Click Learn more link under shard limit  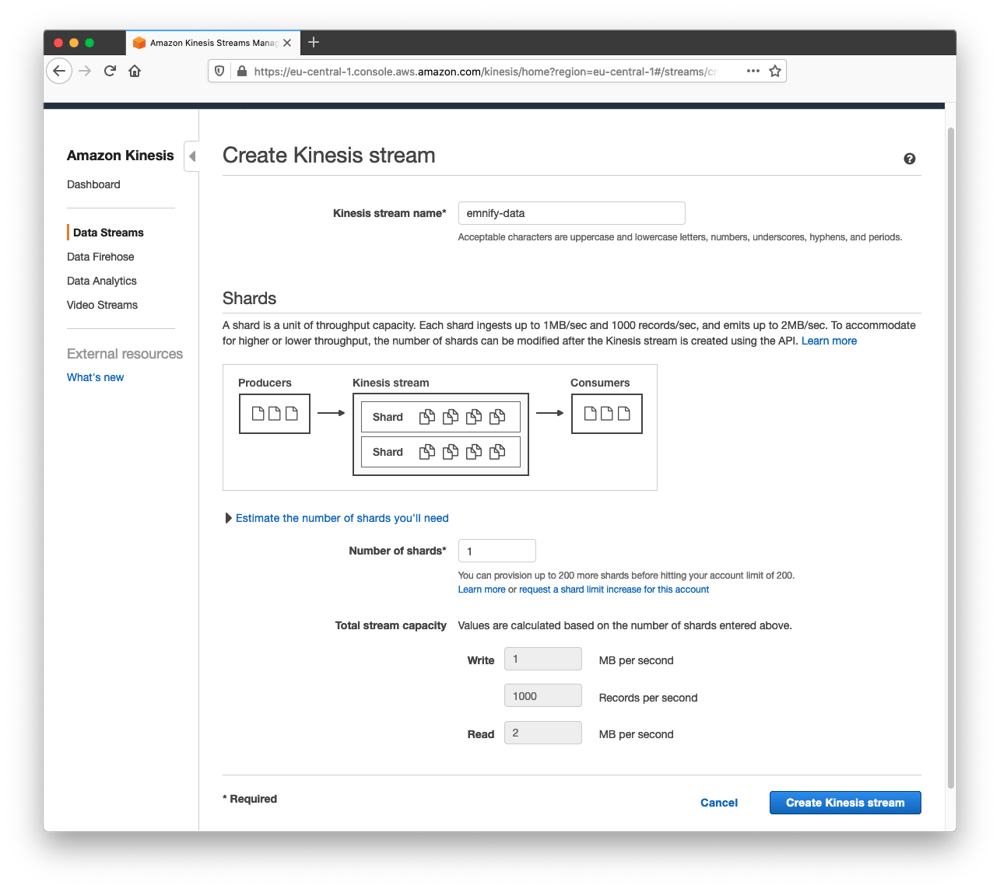pos(482,589)
